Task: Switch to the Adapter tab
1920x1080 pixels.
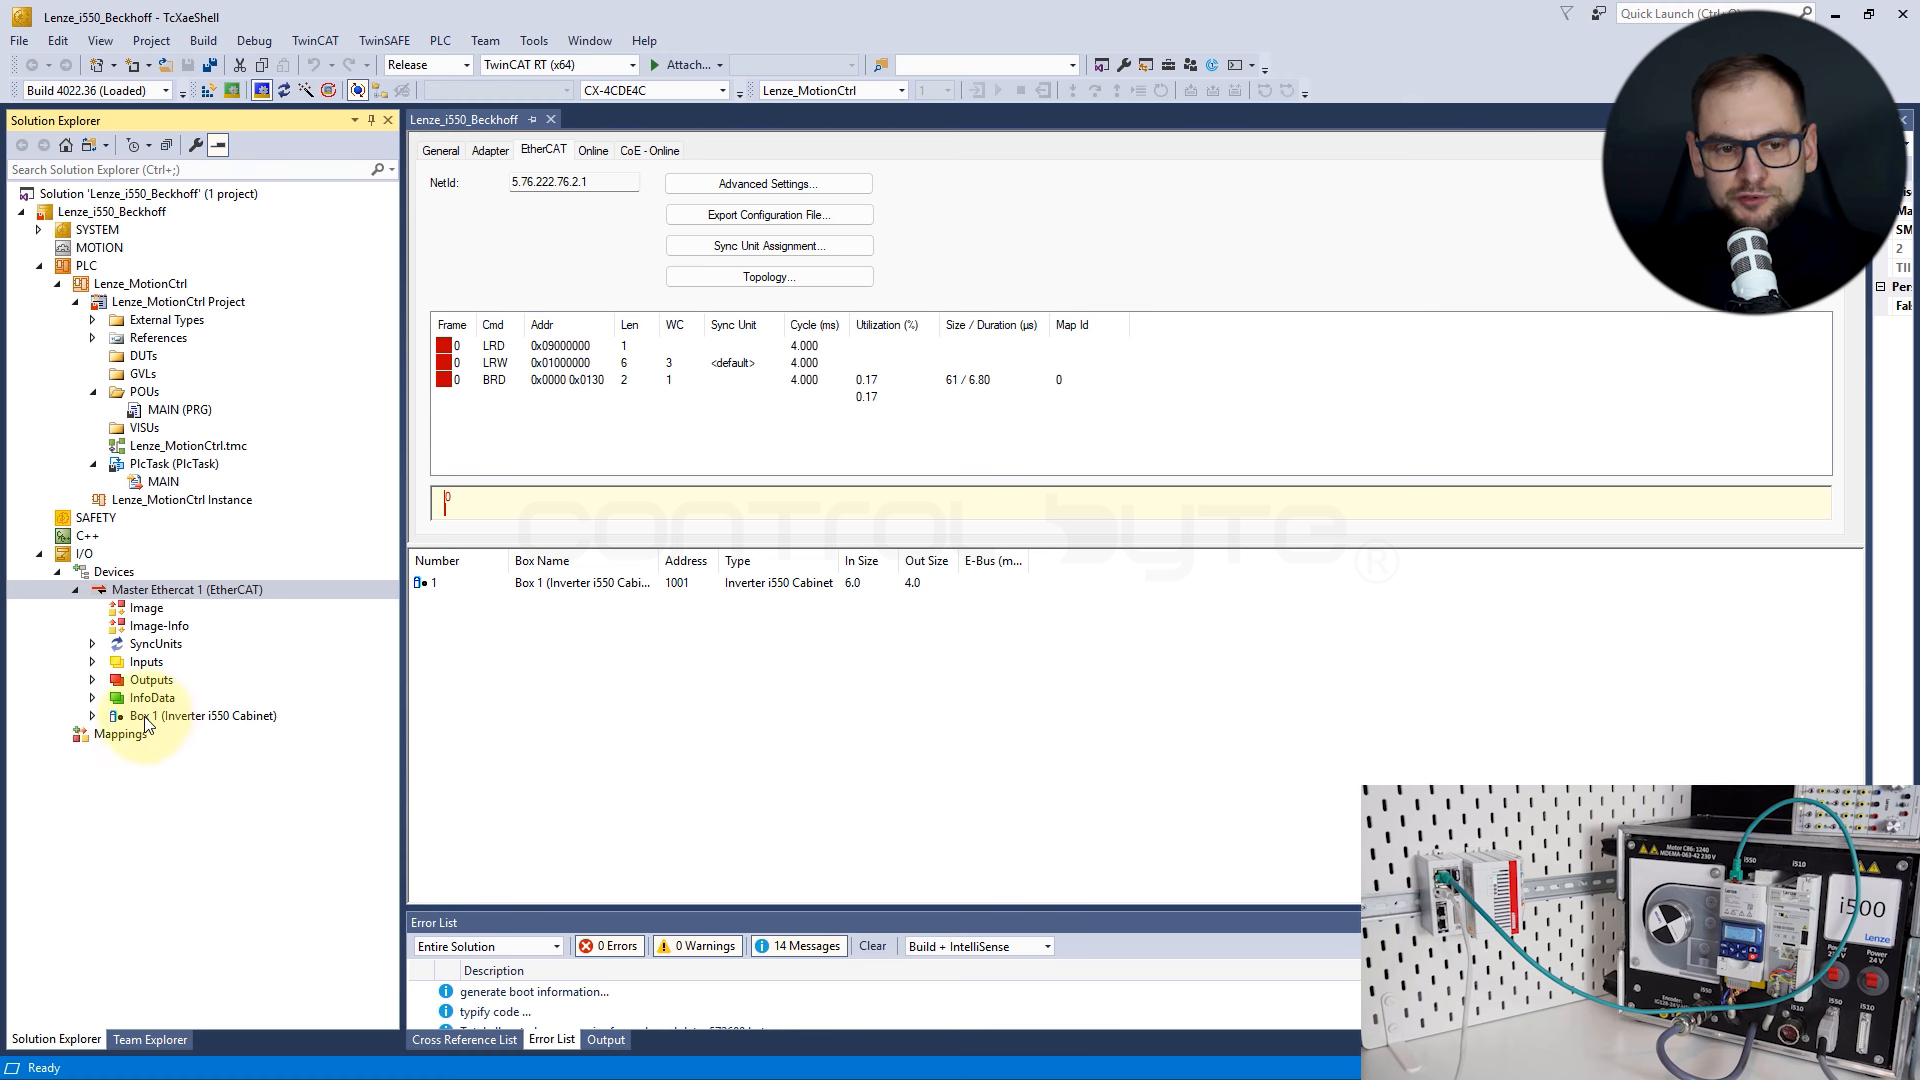Action: 490,151
